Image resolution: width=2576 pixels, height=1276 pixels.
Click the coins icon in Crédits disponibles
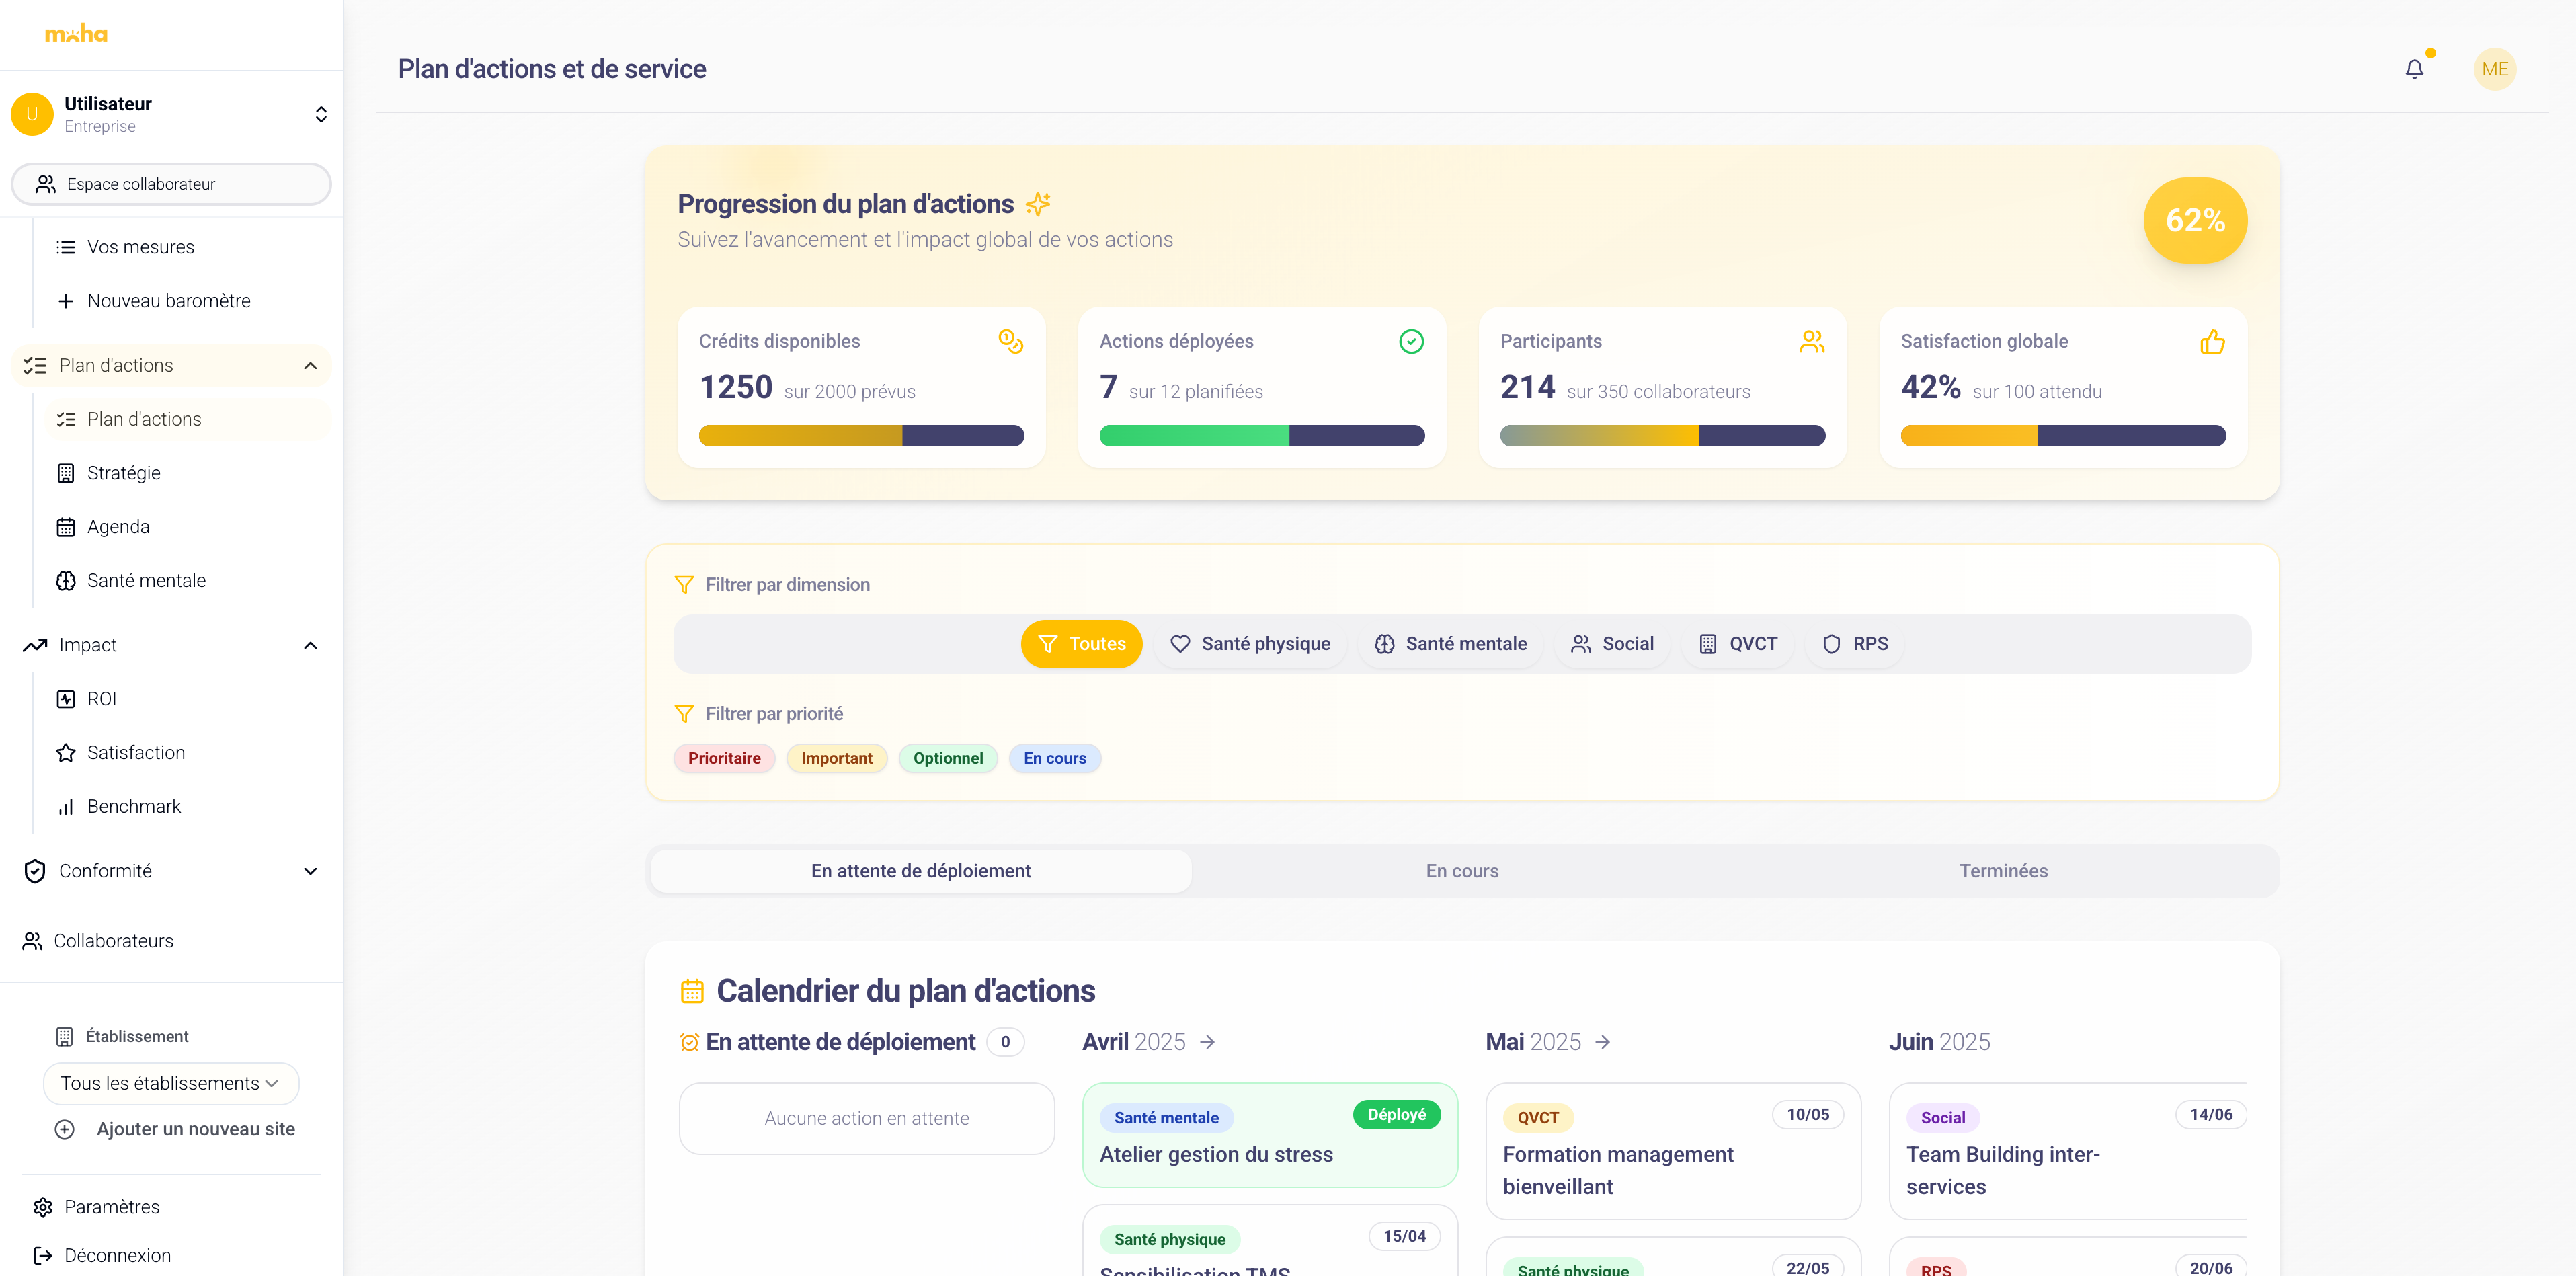point(1010,342)
